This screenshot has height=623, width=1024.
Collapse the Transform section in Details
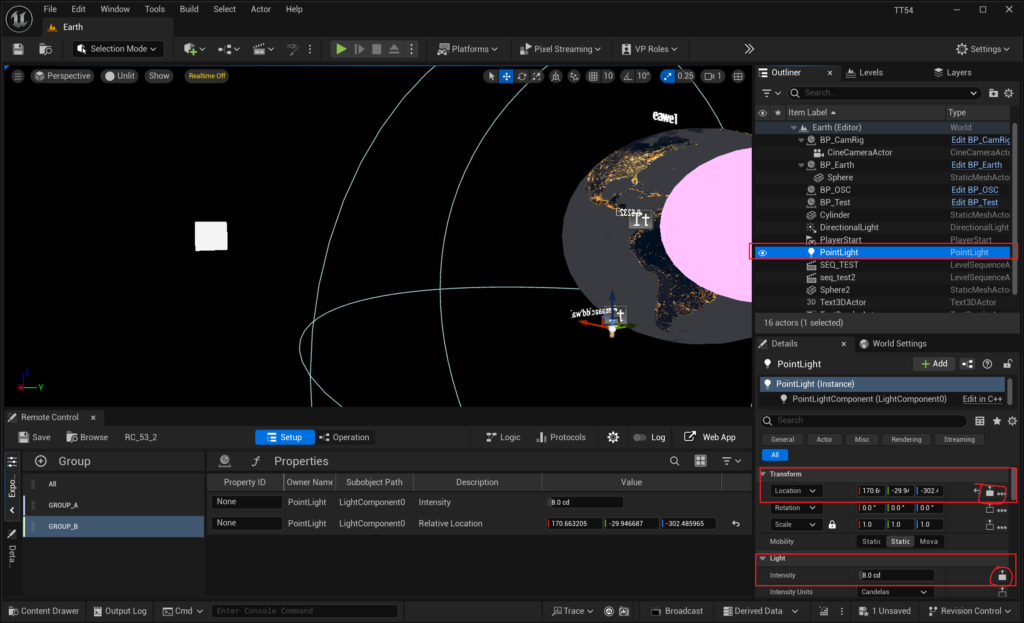[763, 474]
